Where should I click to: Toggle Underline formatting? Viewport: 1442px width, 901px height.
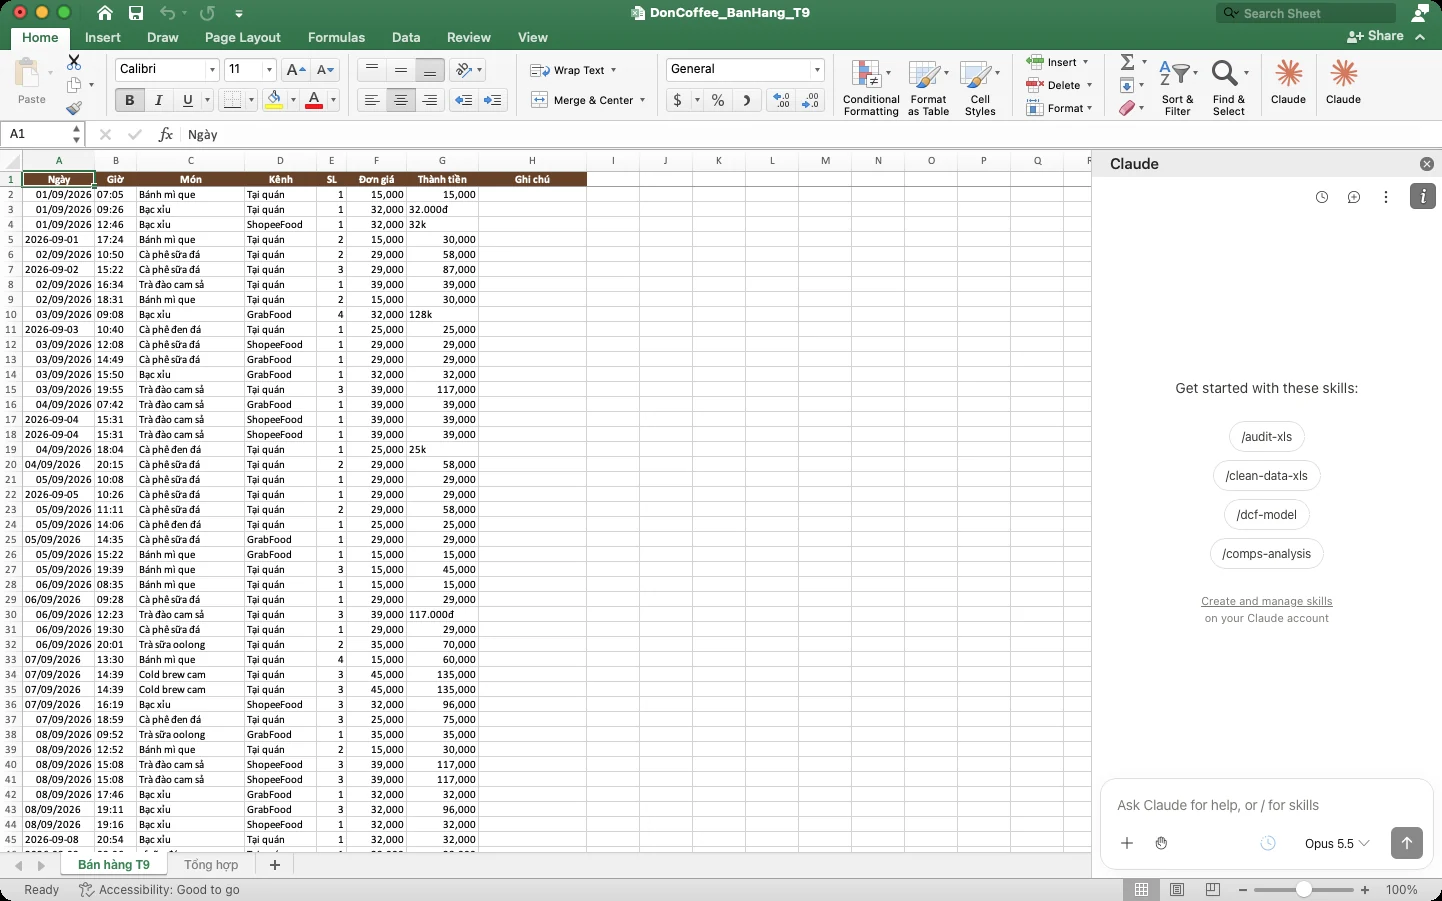click(187, 100)
